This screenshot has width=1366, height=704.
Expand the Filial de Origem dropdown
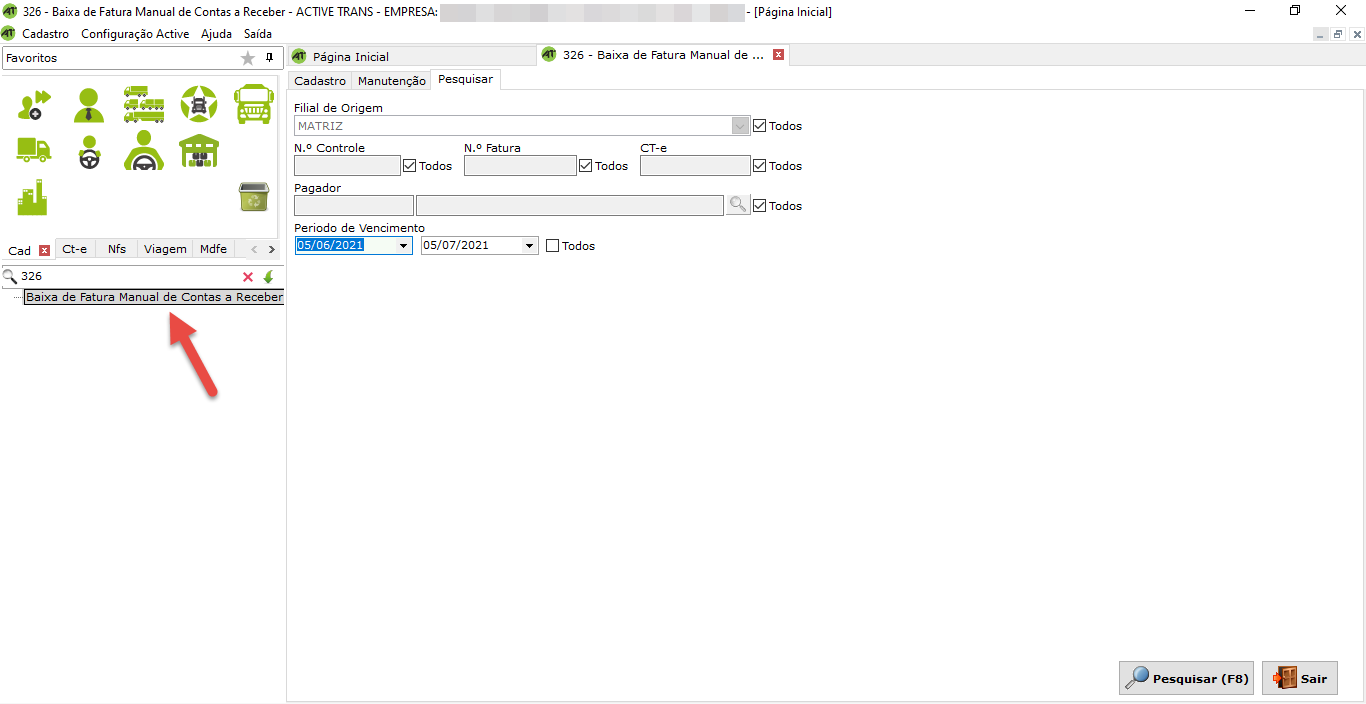point(740,126)
